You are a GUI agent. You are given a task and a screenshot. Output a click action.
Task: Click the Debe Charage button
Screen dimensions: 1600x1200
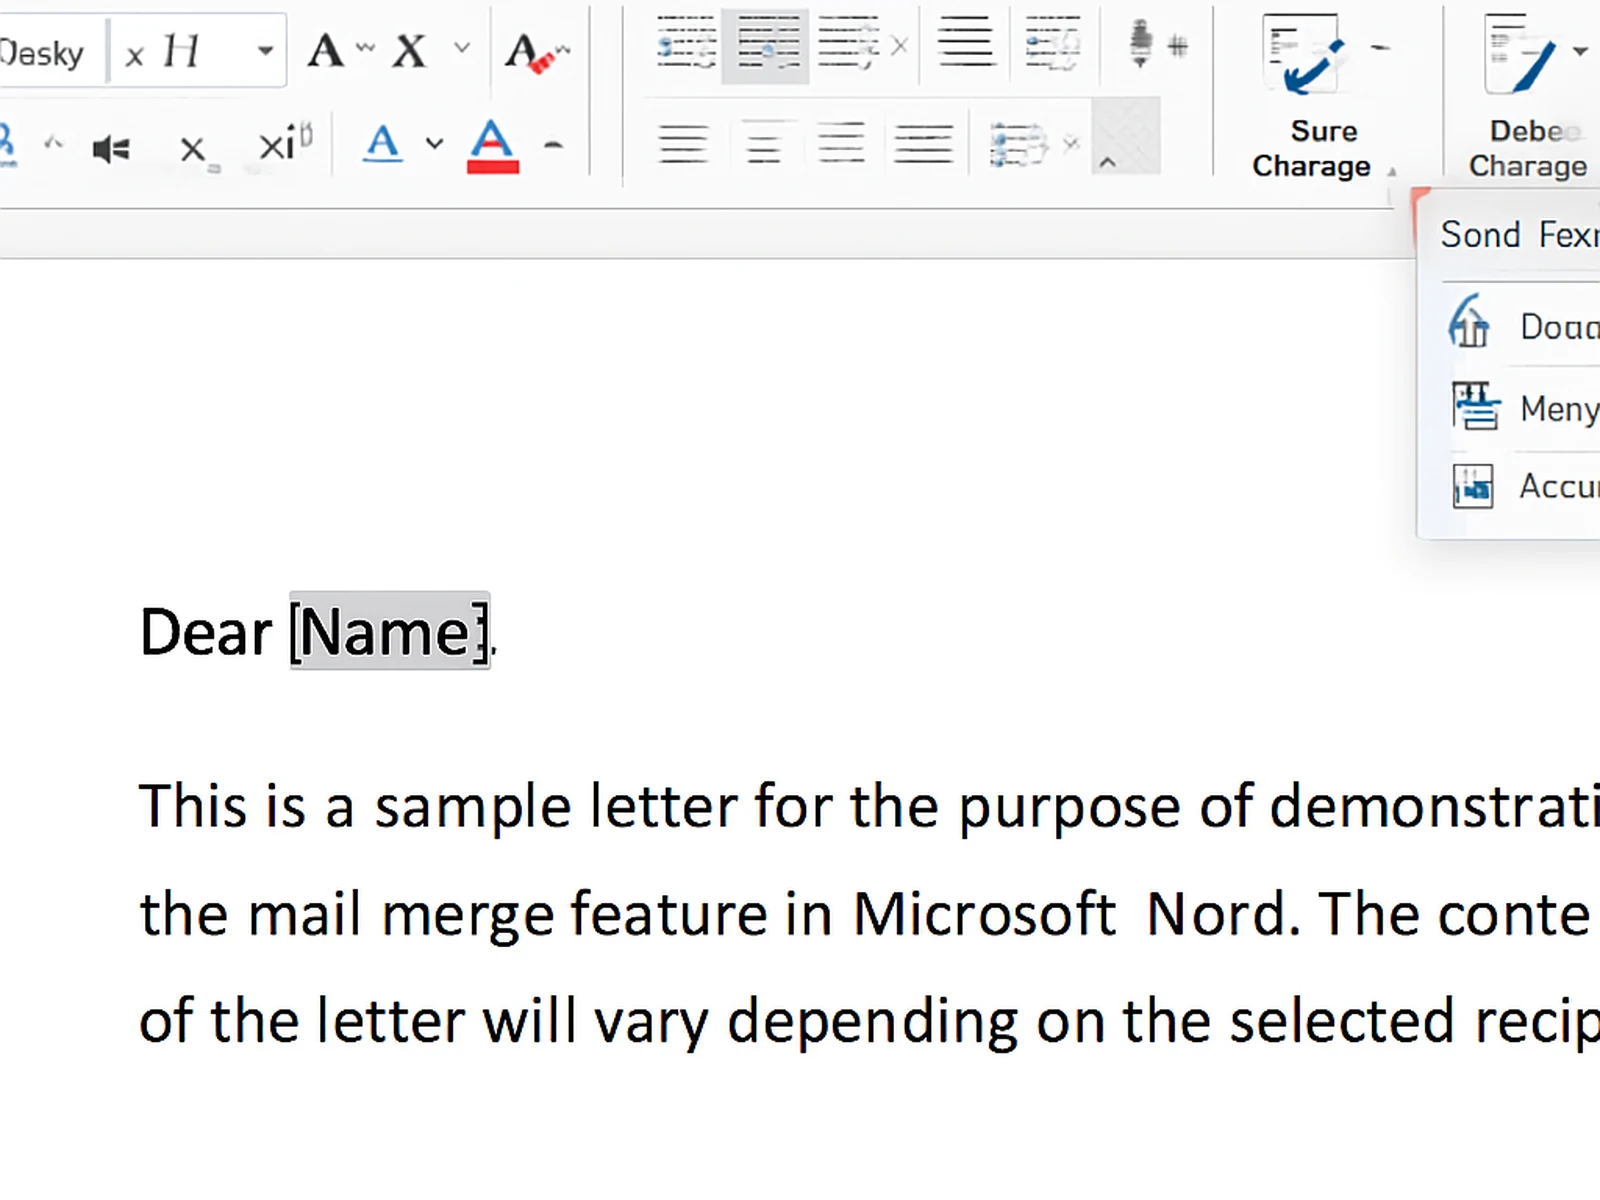[x=1526, y=96]
